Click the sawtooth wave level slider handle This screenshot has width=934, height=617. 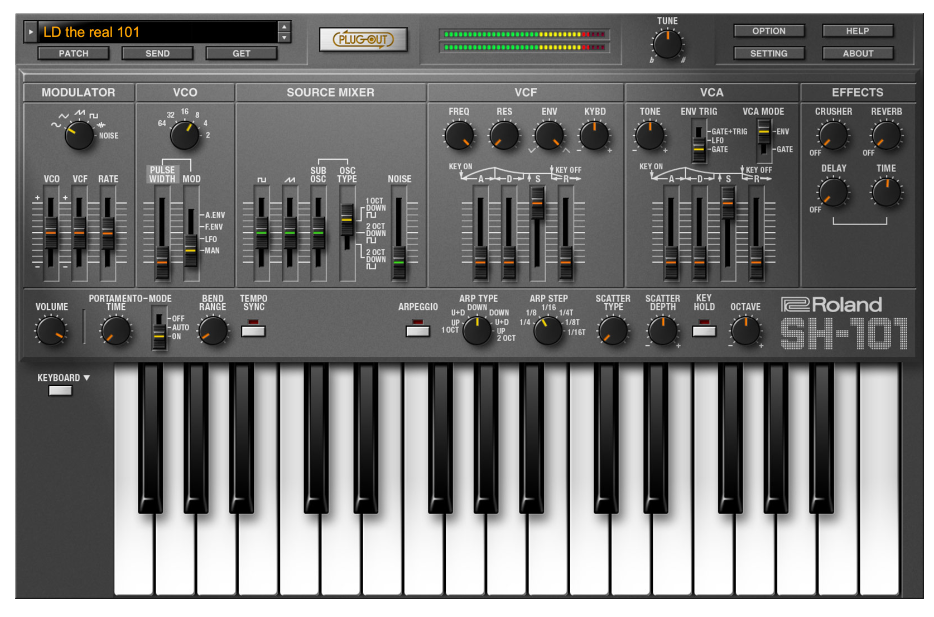(290, 233)
